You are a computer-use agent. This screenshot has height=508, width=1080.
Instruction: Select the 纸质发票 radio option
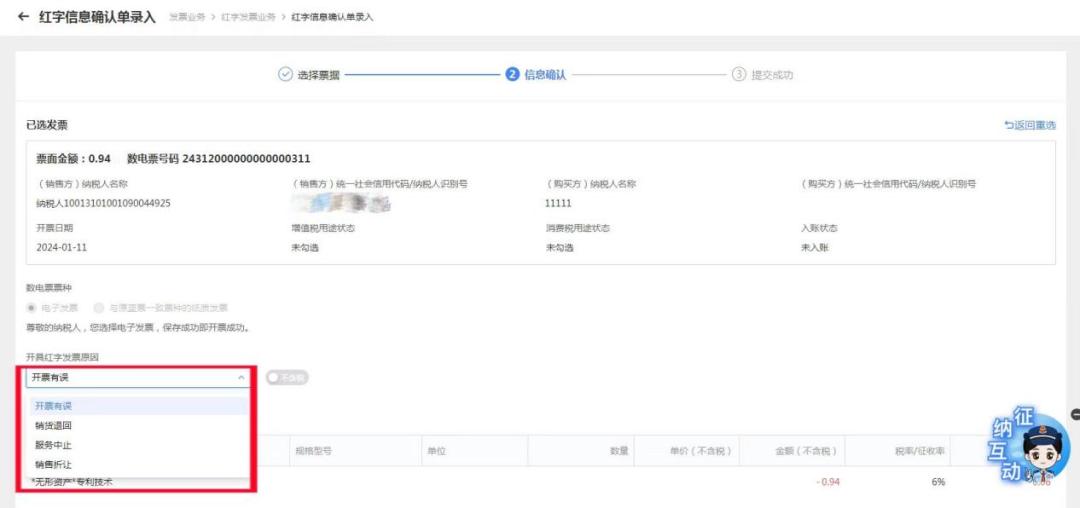coord(100,308)
